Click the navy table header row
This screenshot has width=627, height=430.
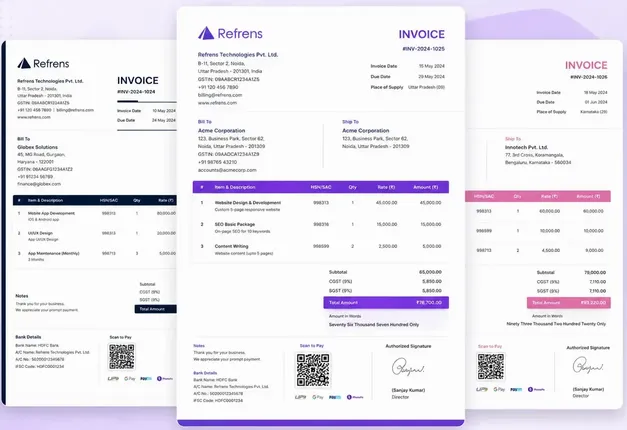(x=95, y=200)
